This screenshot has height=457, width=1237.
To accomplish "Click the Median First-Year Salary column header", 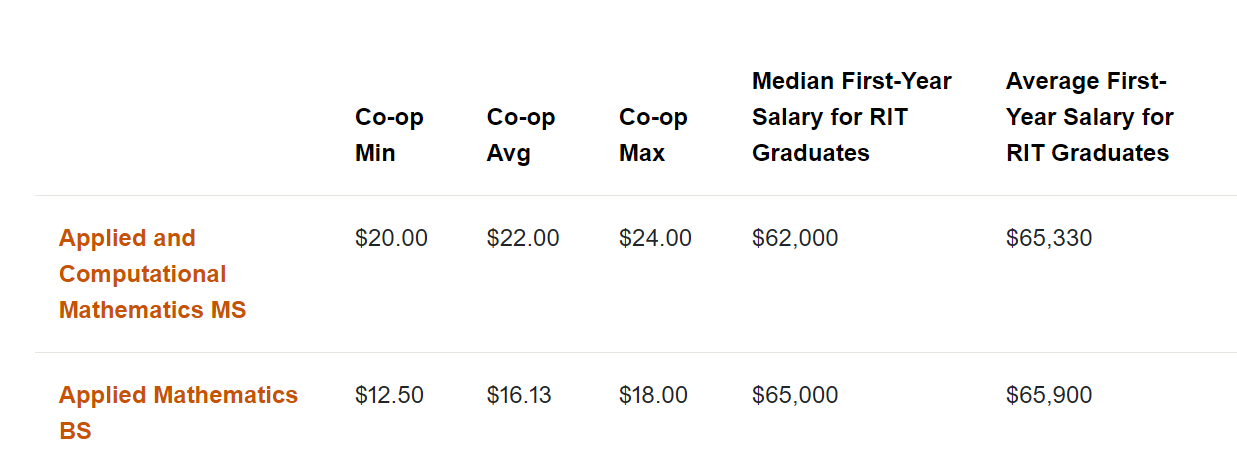I will point(852,117).
